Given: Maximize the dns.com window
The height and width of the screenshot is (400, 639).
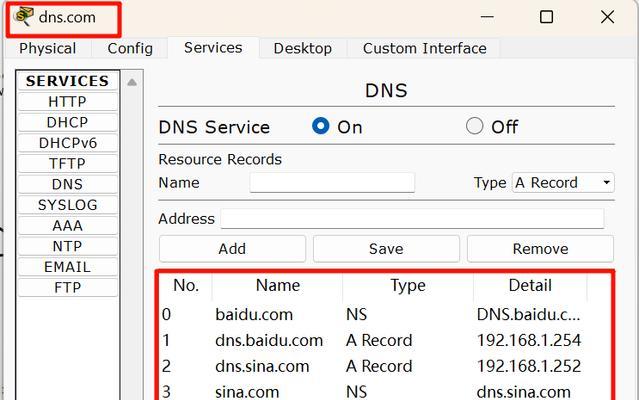Looking at the screenshot, I should (546, 17).
